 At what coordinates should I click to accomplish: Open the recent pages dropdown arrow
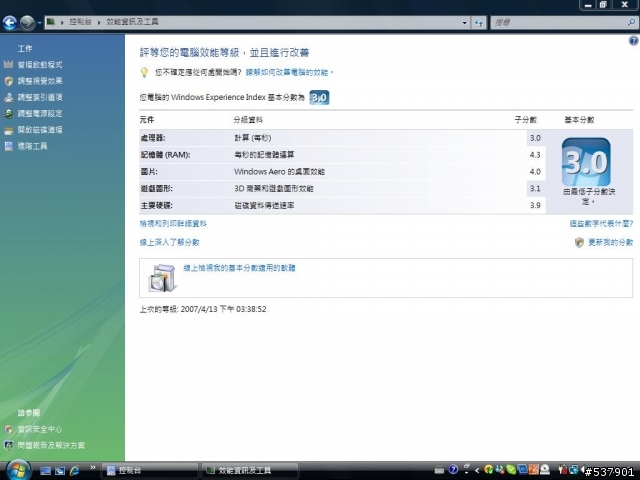pyautogui.click(x=39, y=23)
